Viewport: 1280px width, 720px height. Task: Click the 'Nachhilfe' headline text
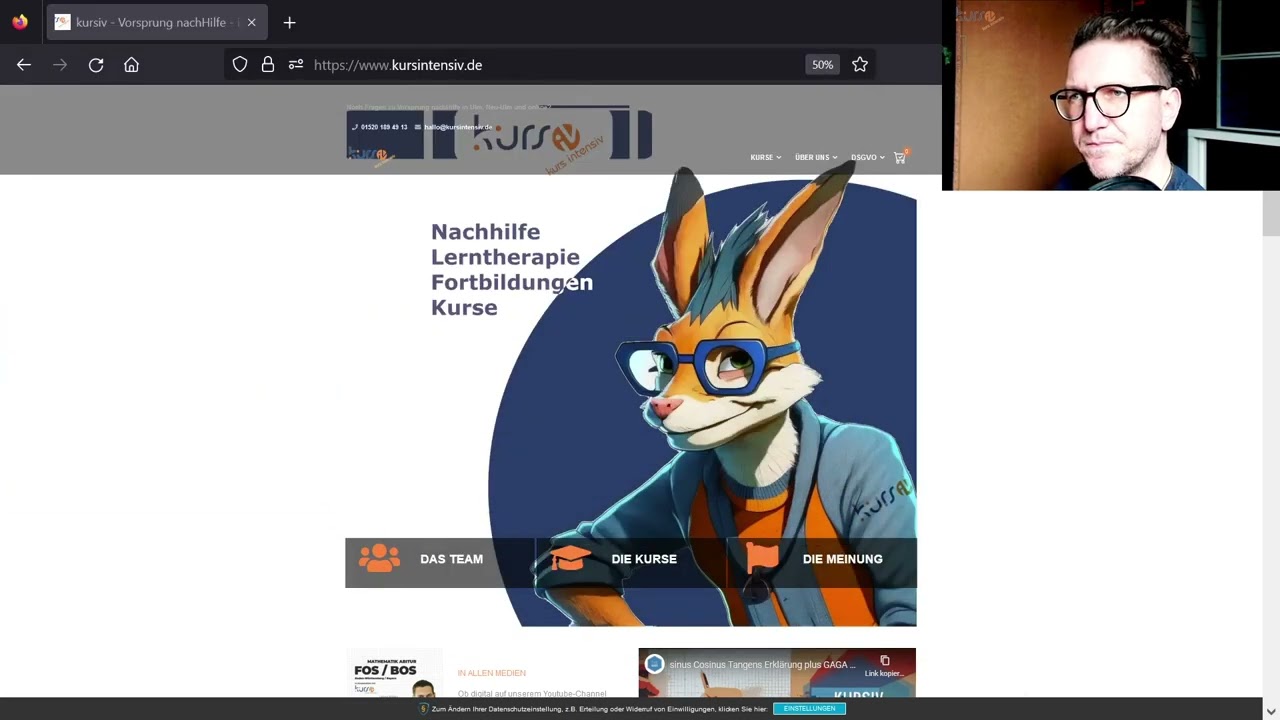click(485, 232)
